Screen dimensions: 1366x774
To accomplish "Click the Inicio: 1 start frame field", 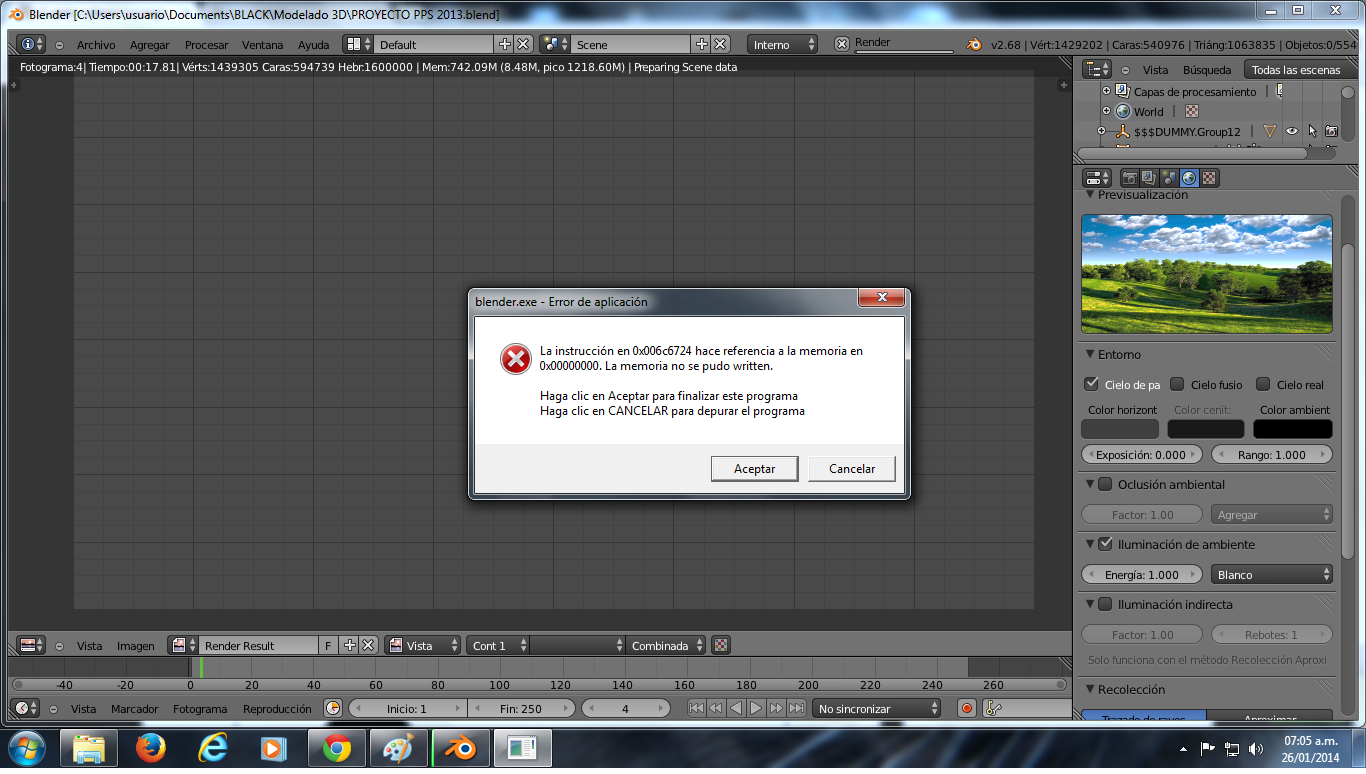I will coord(406,708).
